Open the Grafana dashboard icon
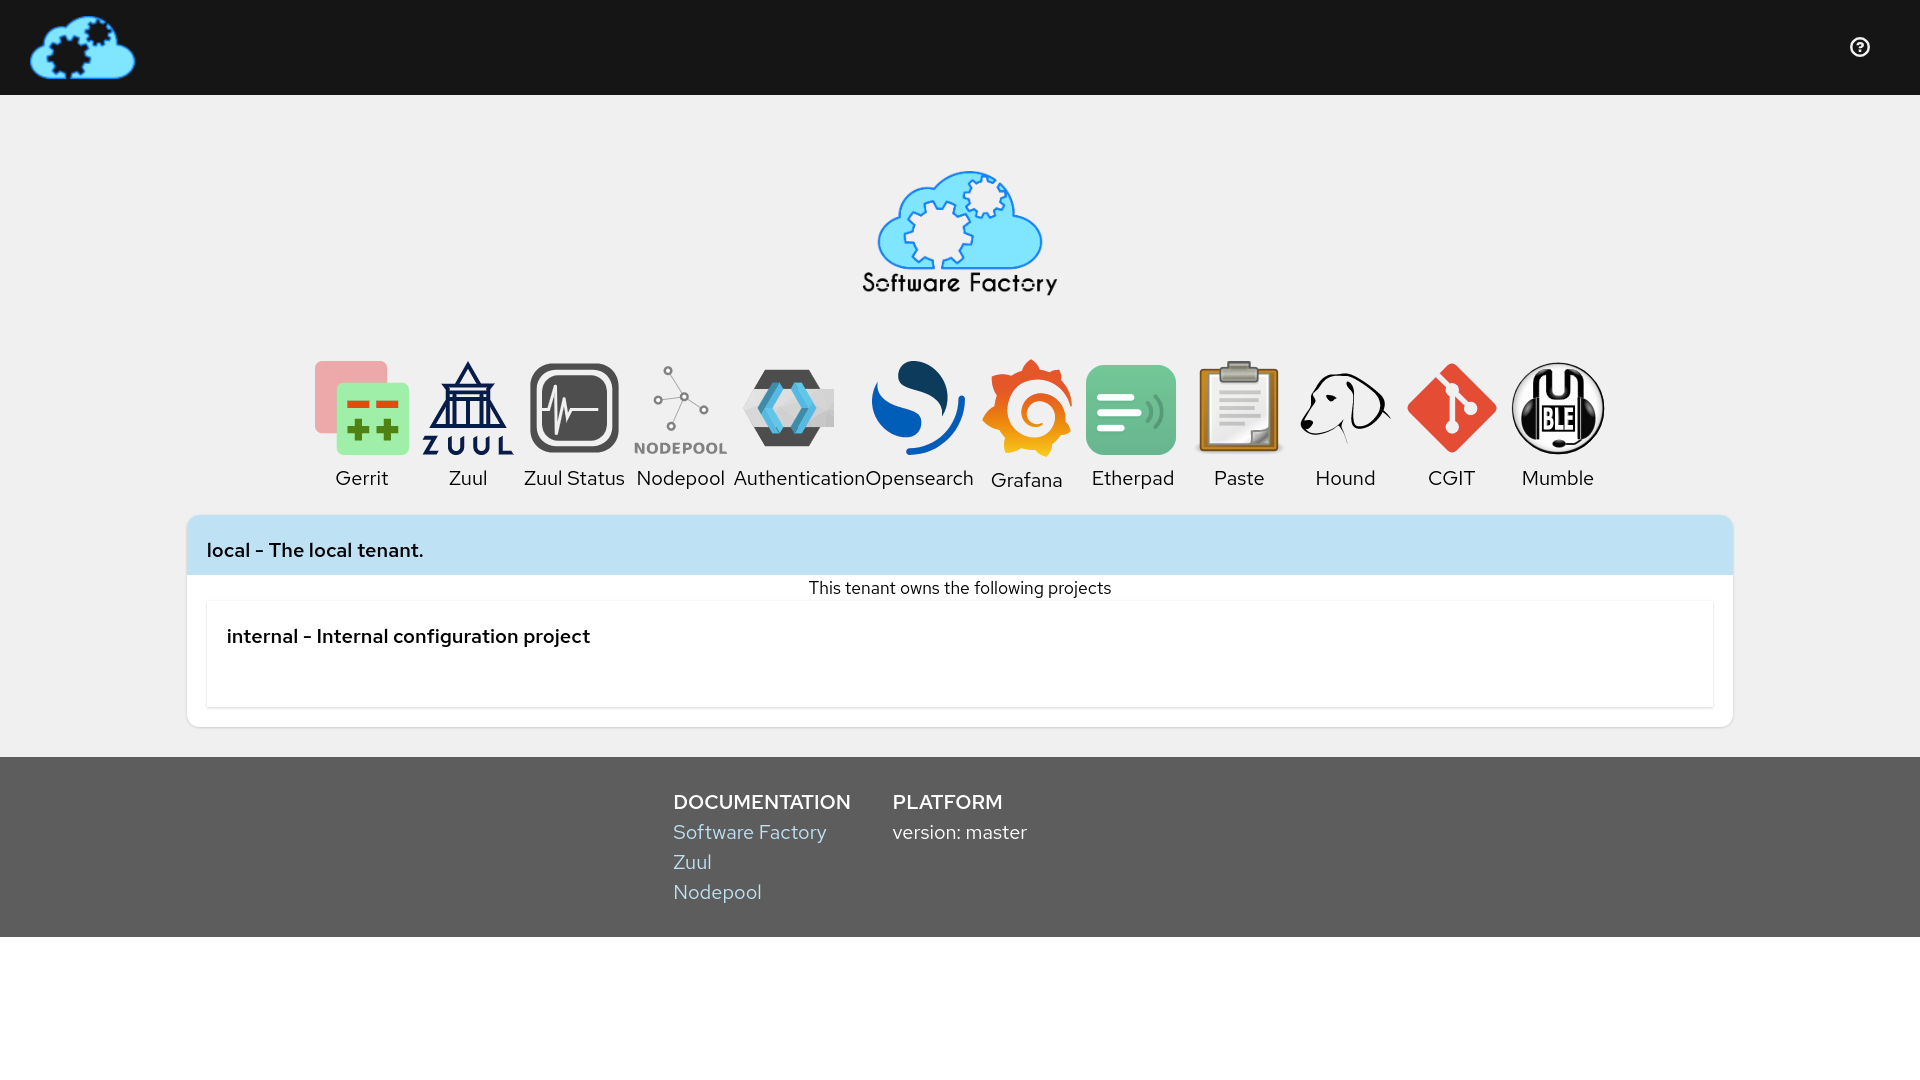 click(1027, 408)
